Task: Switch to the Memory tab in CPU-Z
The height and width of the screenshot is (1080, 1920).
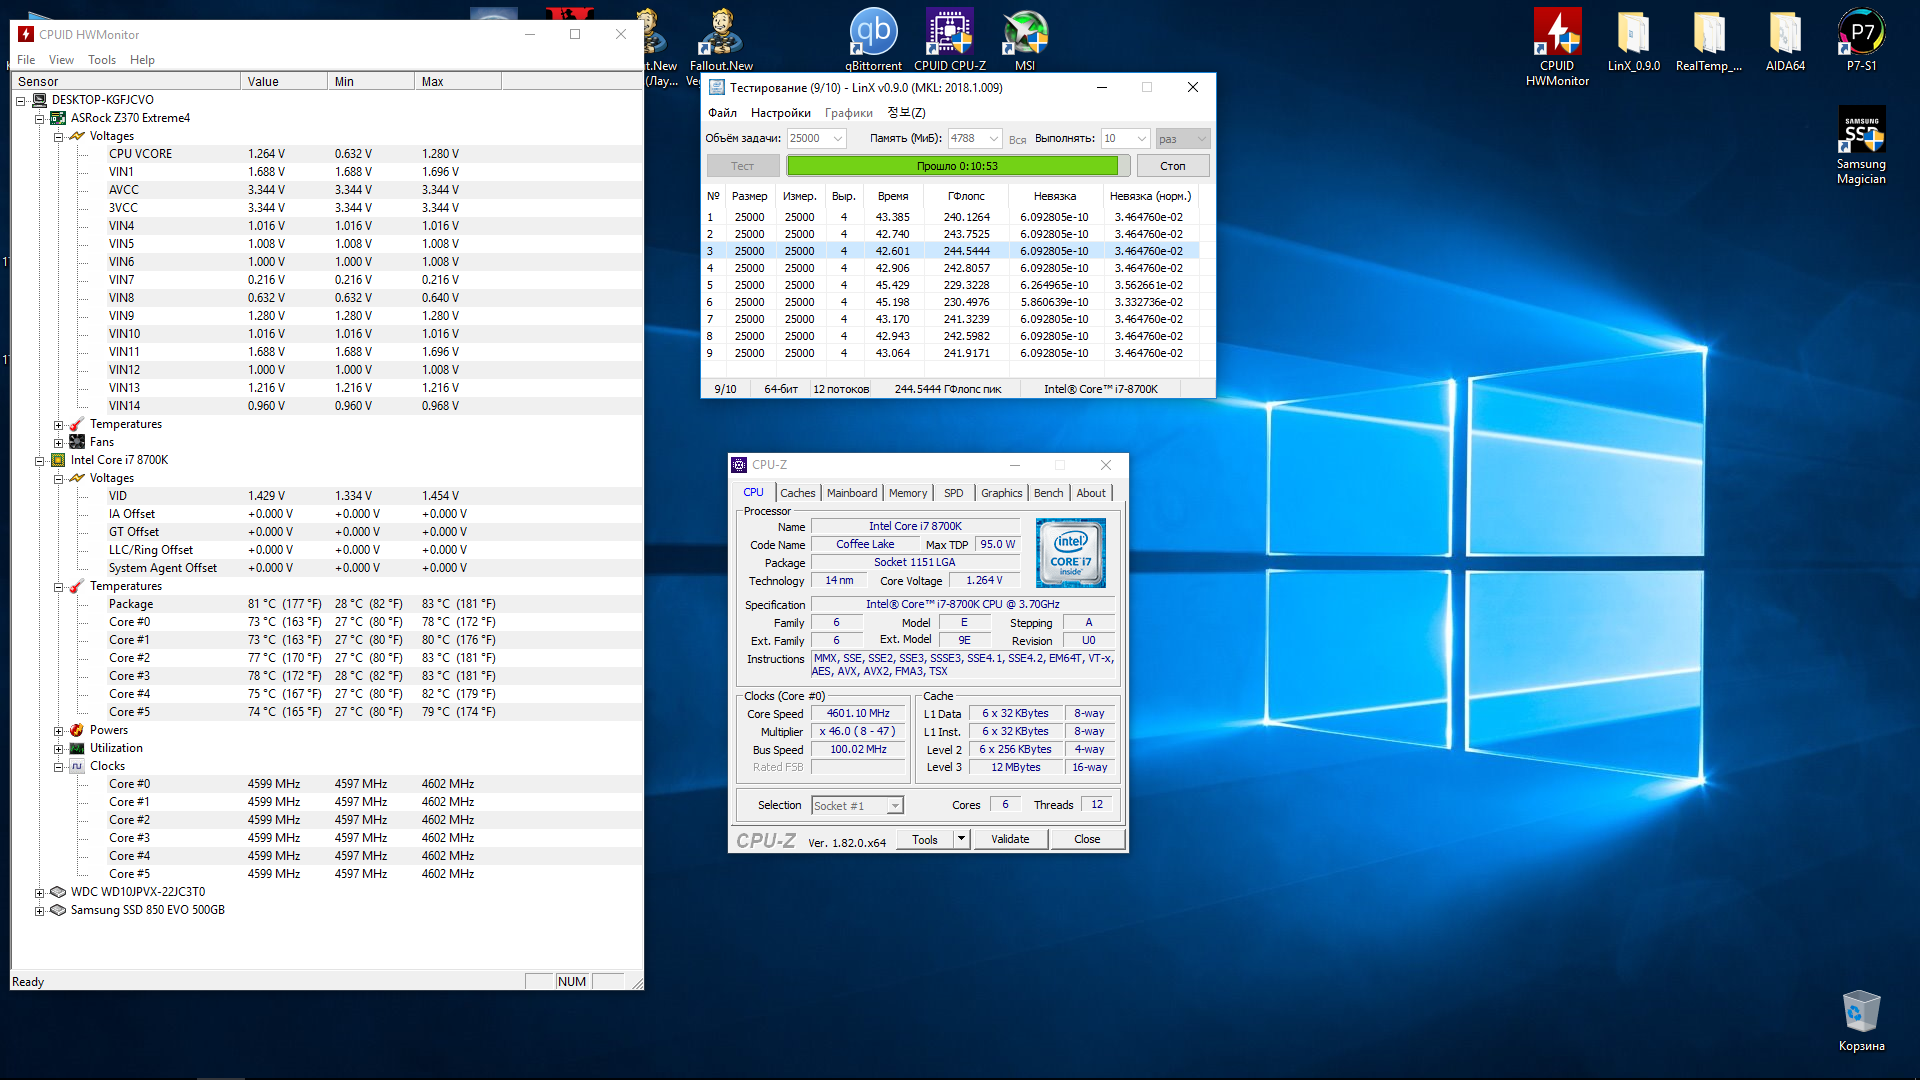Action: point(907,493)
